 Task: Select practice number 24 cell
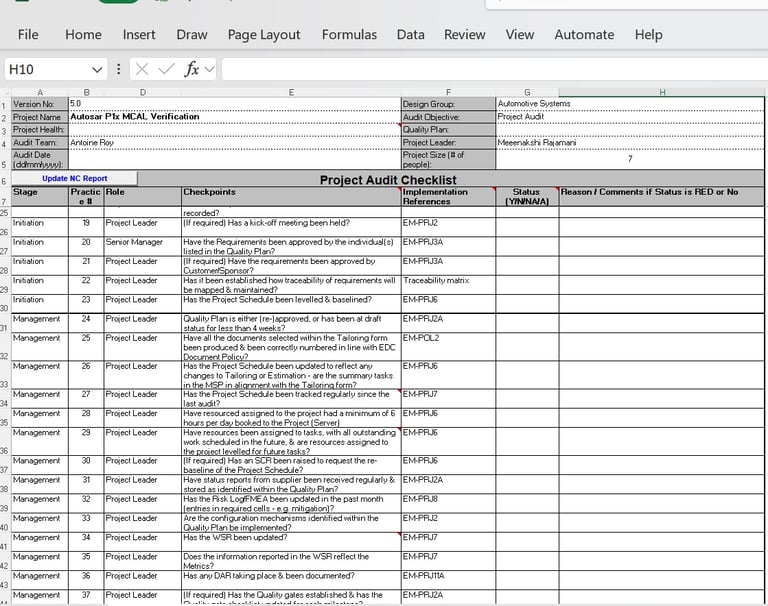[86, 323]
